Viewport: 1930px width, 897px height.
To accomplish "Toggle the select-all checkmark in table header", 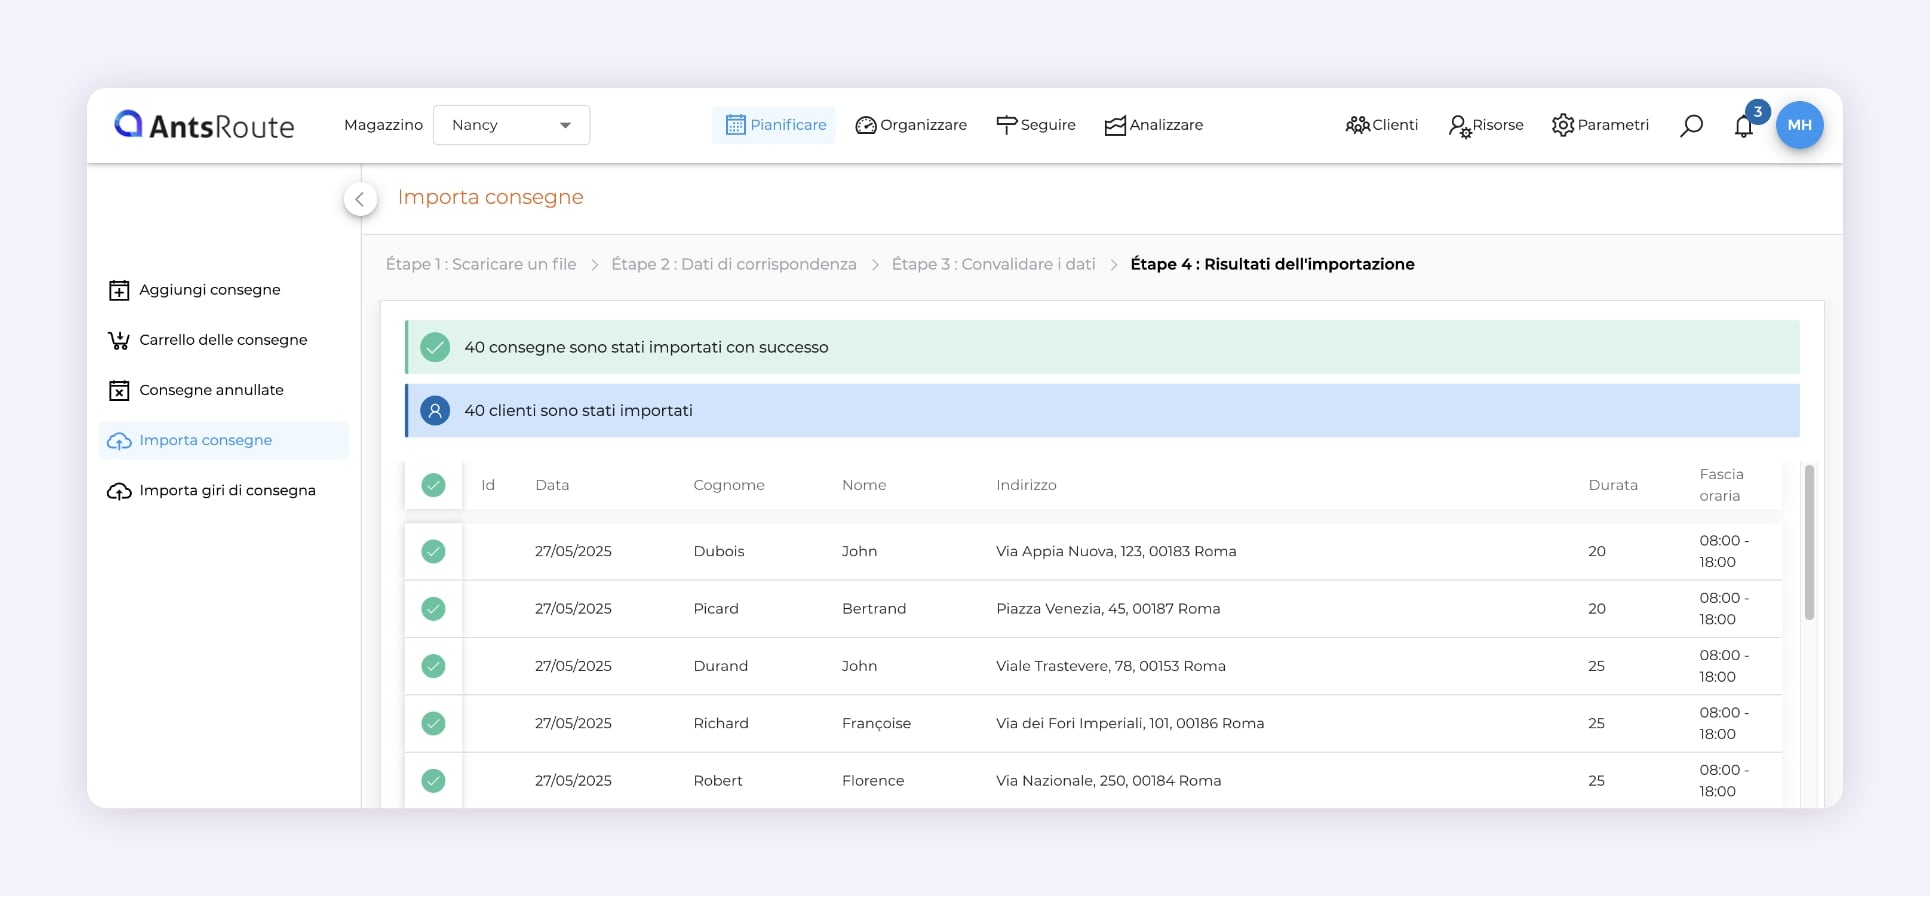I will [433, 485].
